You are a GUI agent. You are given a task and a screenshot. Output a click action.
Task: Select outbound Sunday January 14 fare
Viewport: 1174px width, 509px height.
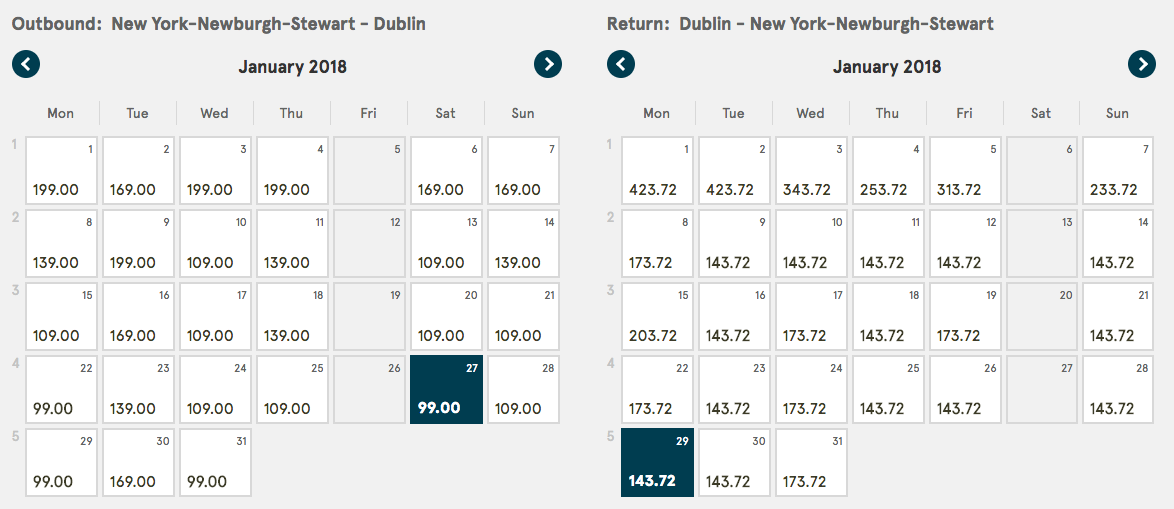523,245
